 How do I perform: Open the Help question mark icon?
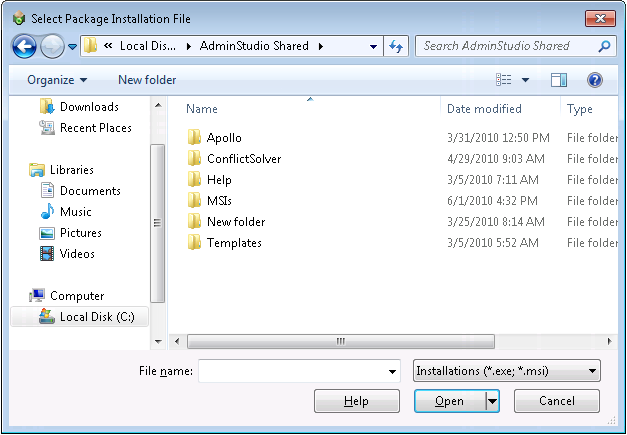pyautogui.click(x=595, y=80)
